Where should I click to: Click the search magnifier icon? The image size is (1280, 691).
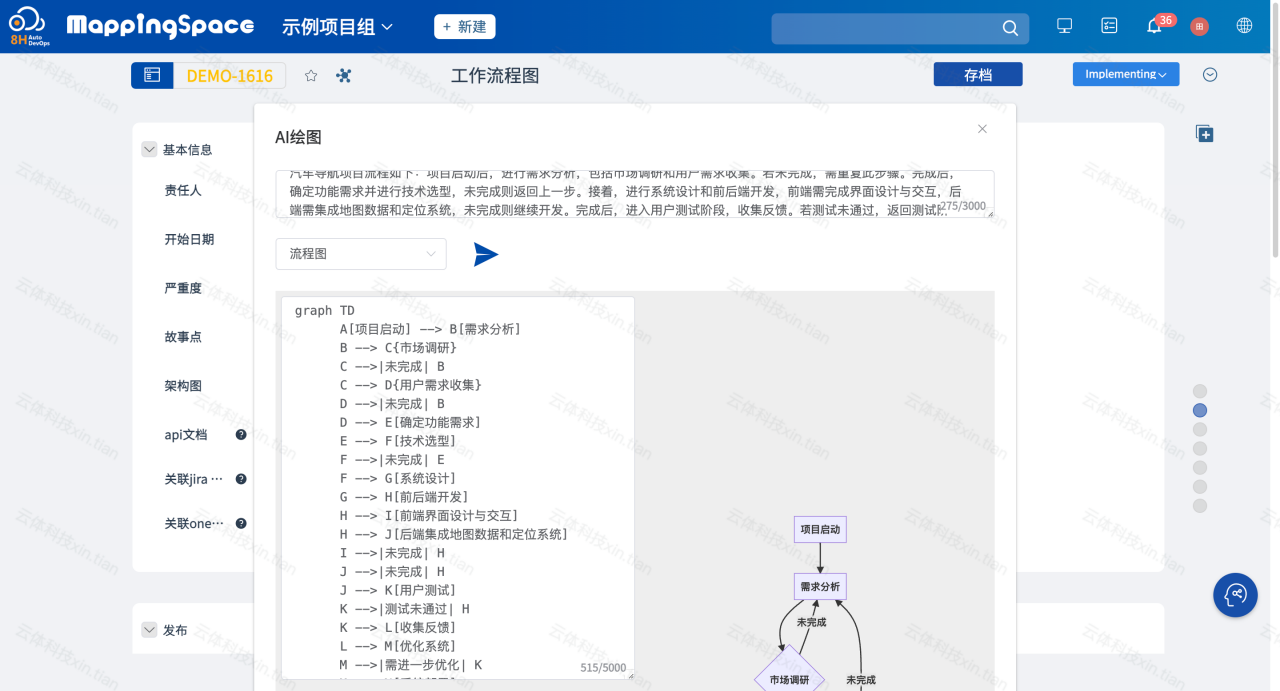coord(1010,28)
